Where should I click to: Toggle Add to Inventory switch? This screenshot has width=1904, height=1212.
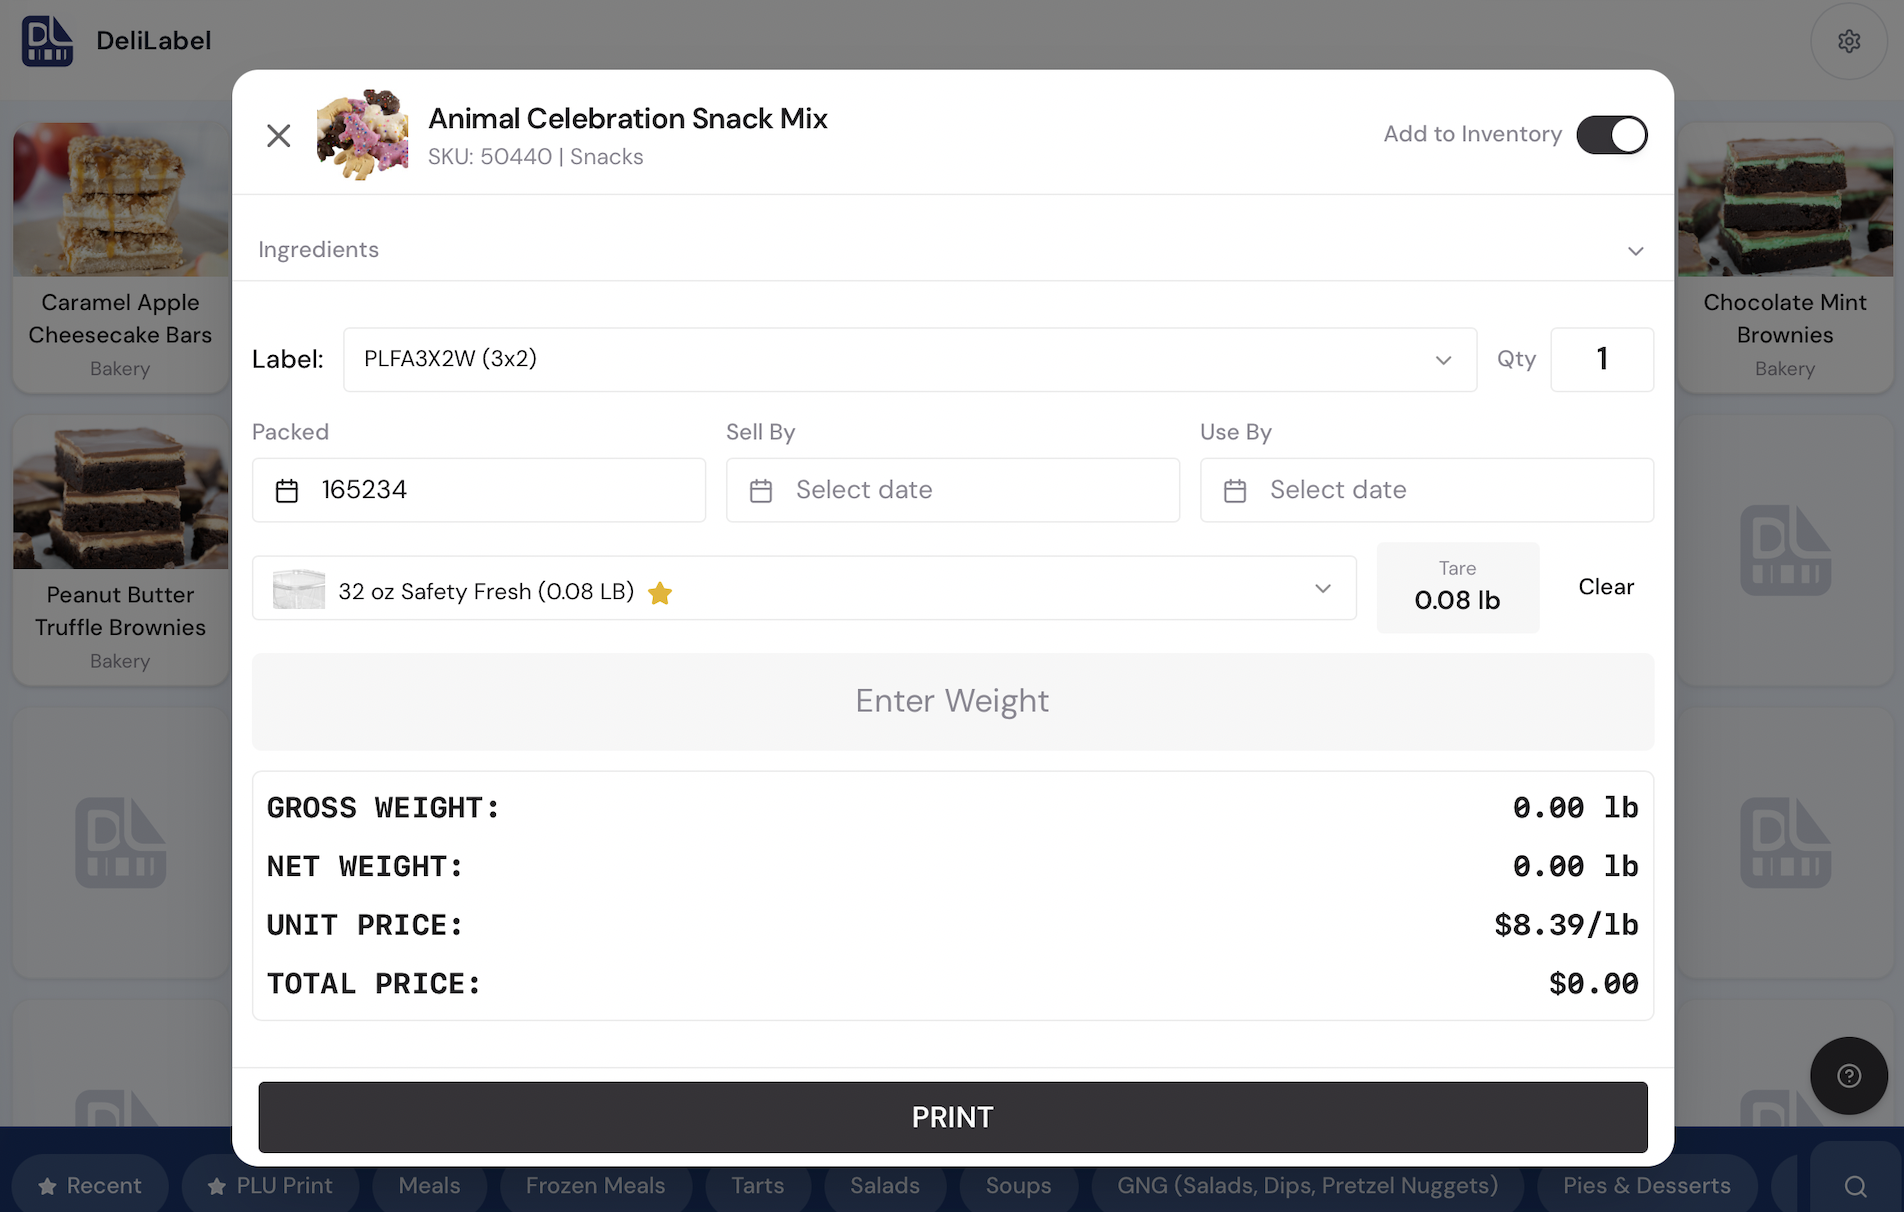click(1612, 135)
